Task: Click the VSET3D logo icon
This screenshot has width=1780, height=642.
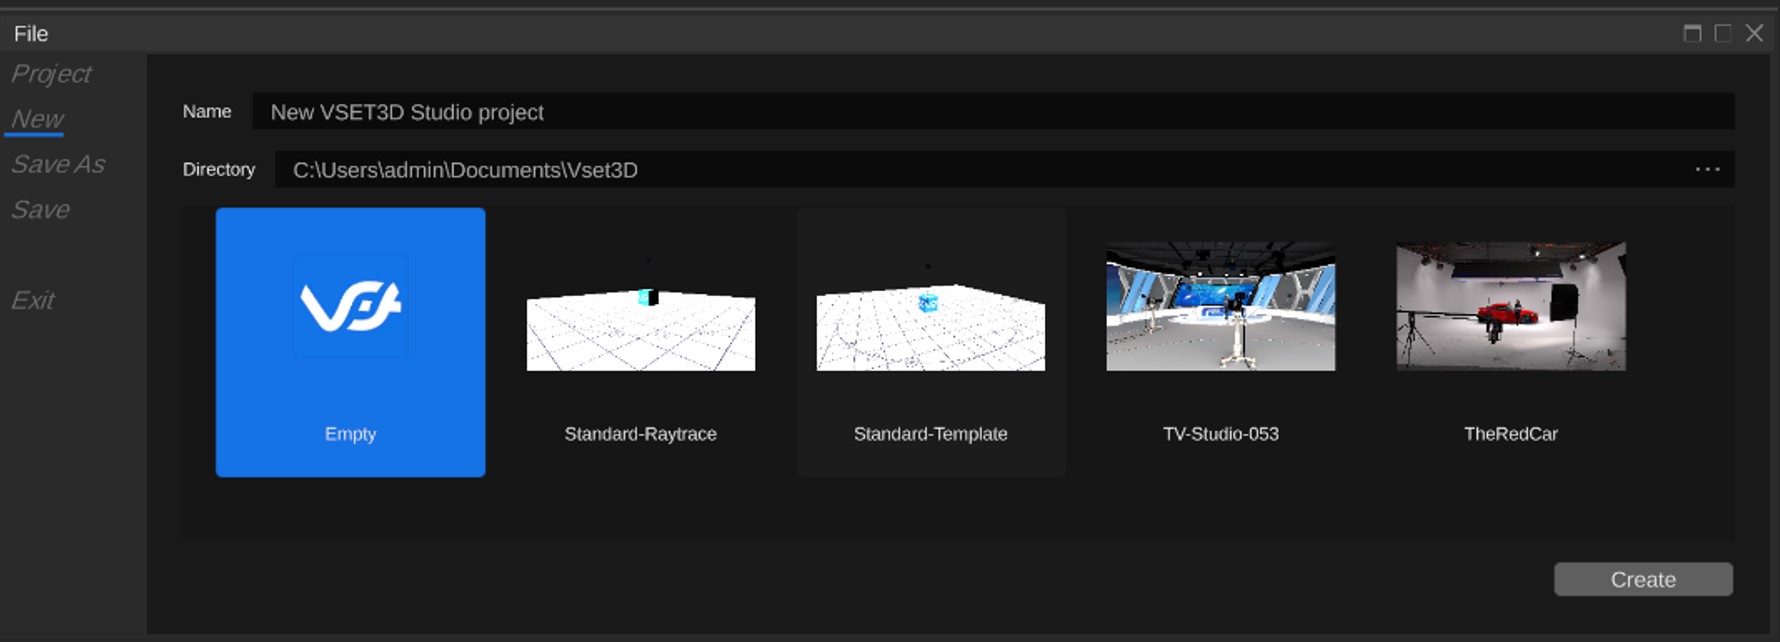Action: tap(350, 306)
